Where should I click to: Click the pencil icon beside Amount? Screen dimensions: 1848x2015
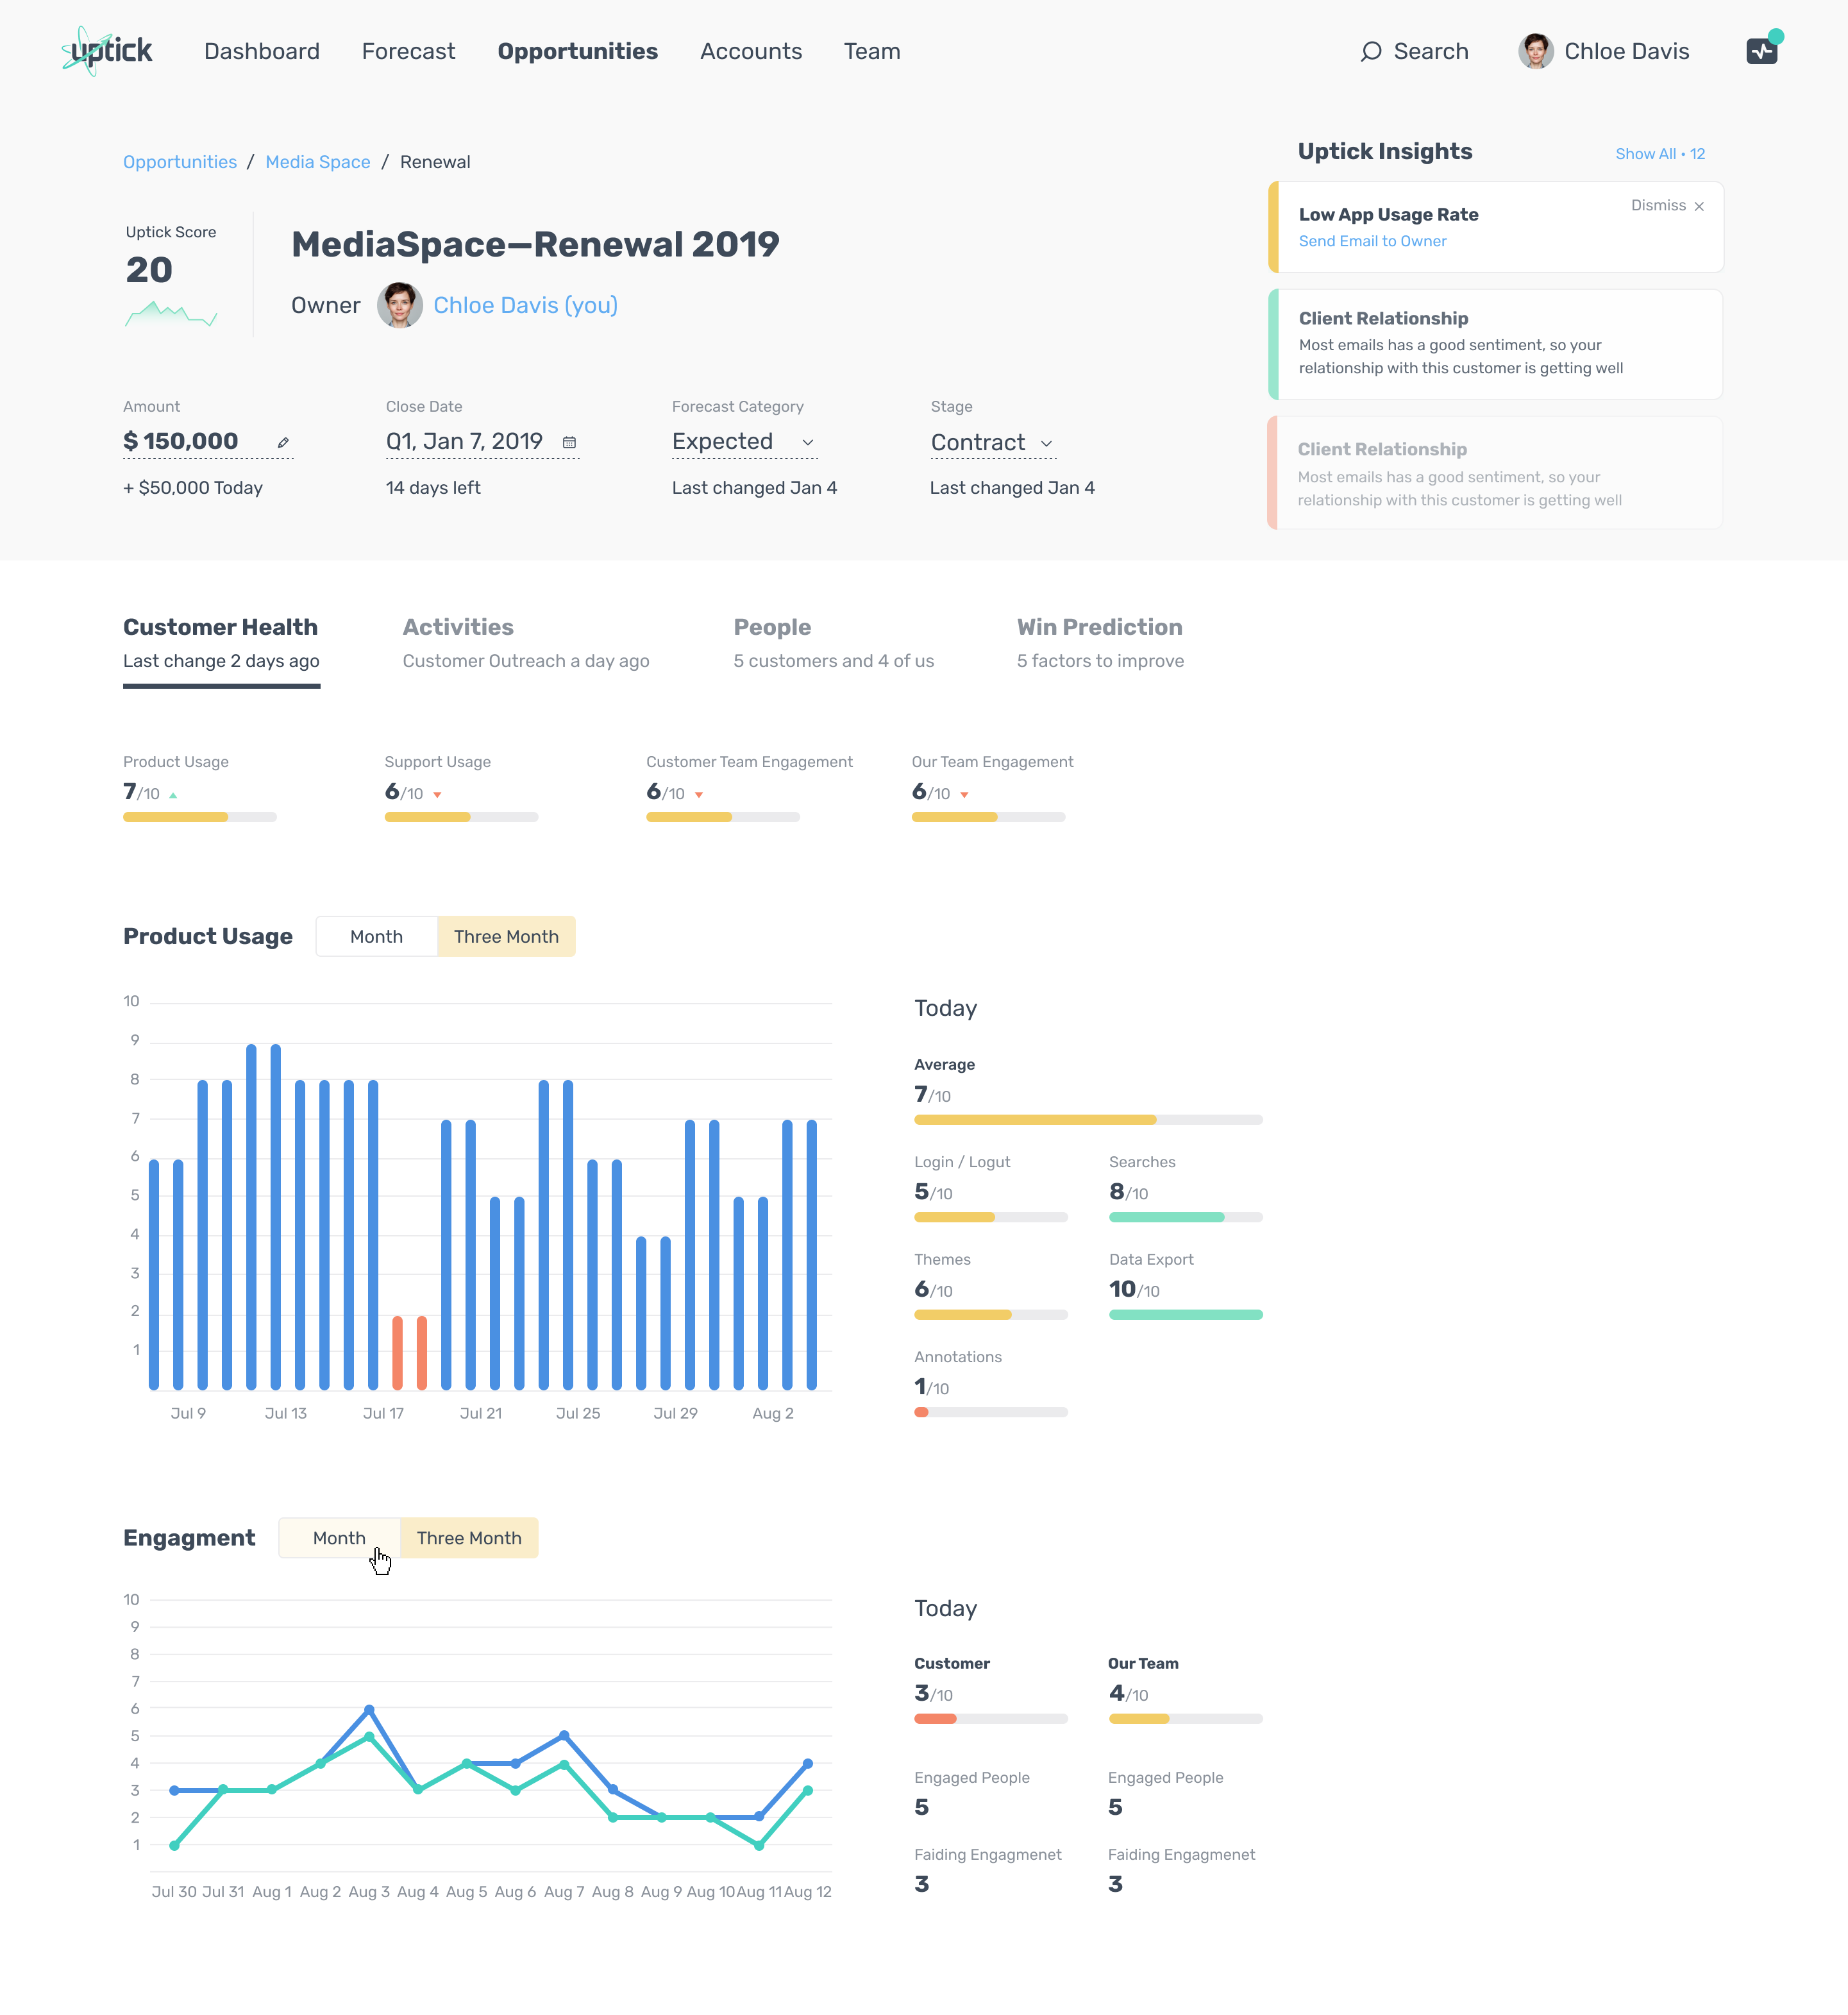click(x=283, y=442)
